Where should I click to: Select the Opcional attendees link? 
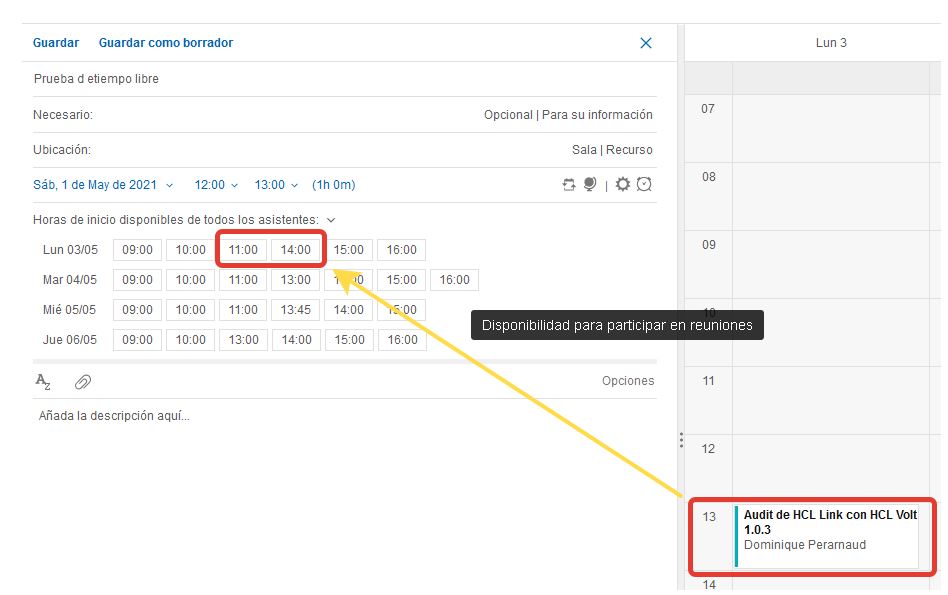pyautogui.click(x=508, y=115)
